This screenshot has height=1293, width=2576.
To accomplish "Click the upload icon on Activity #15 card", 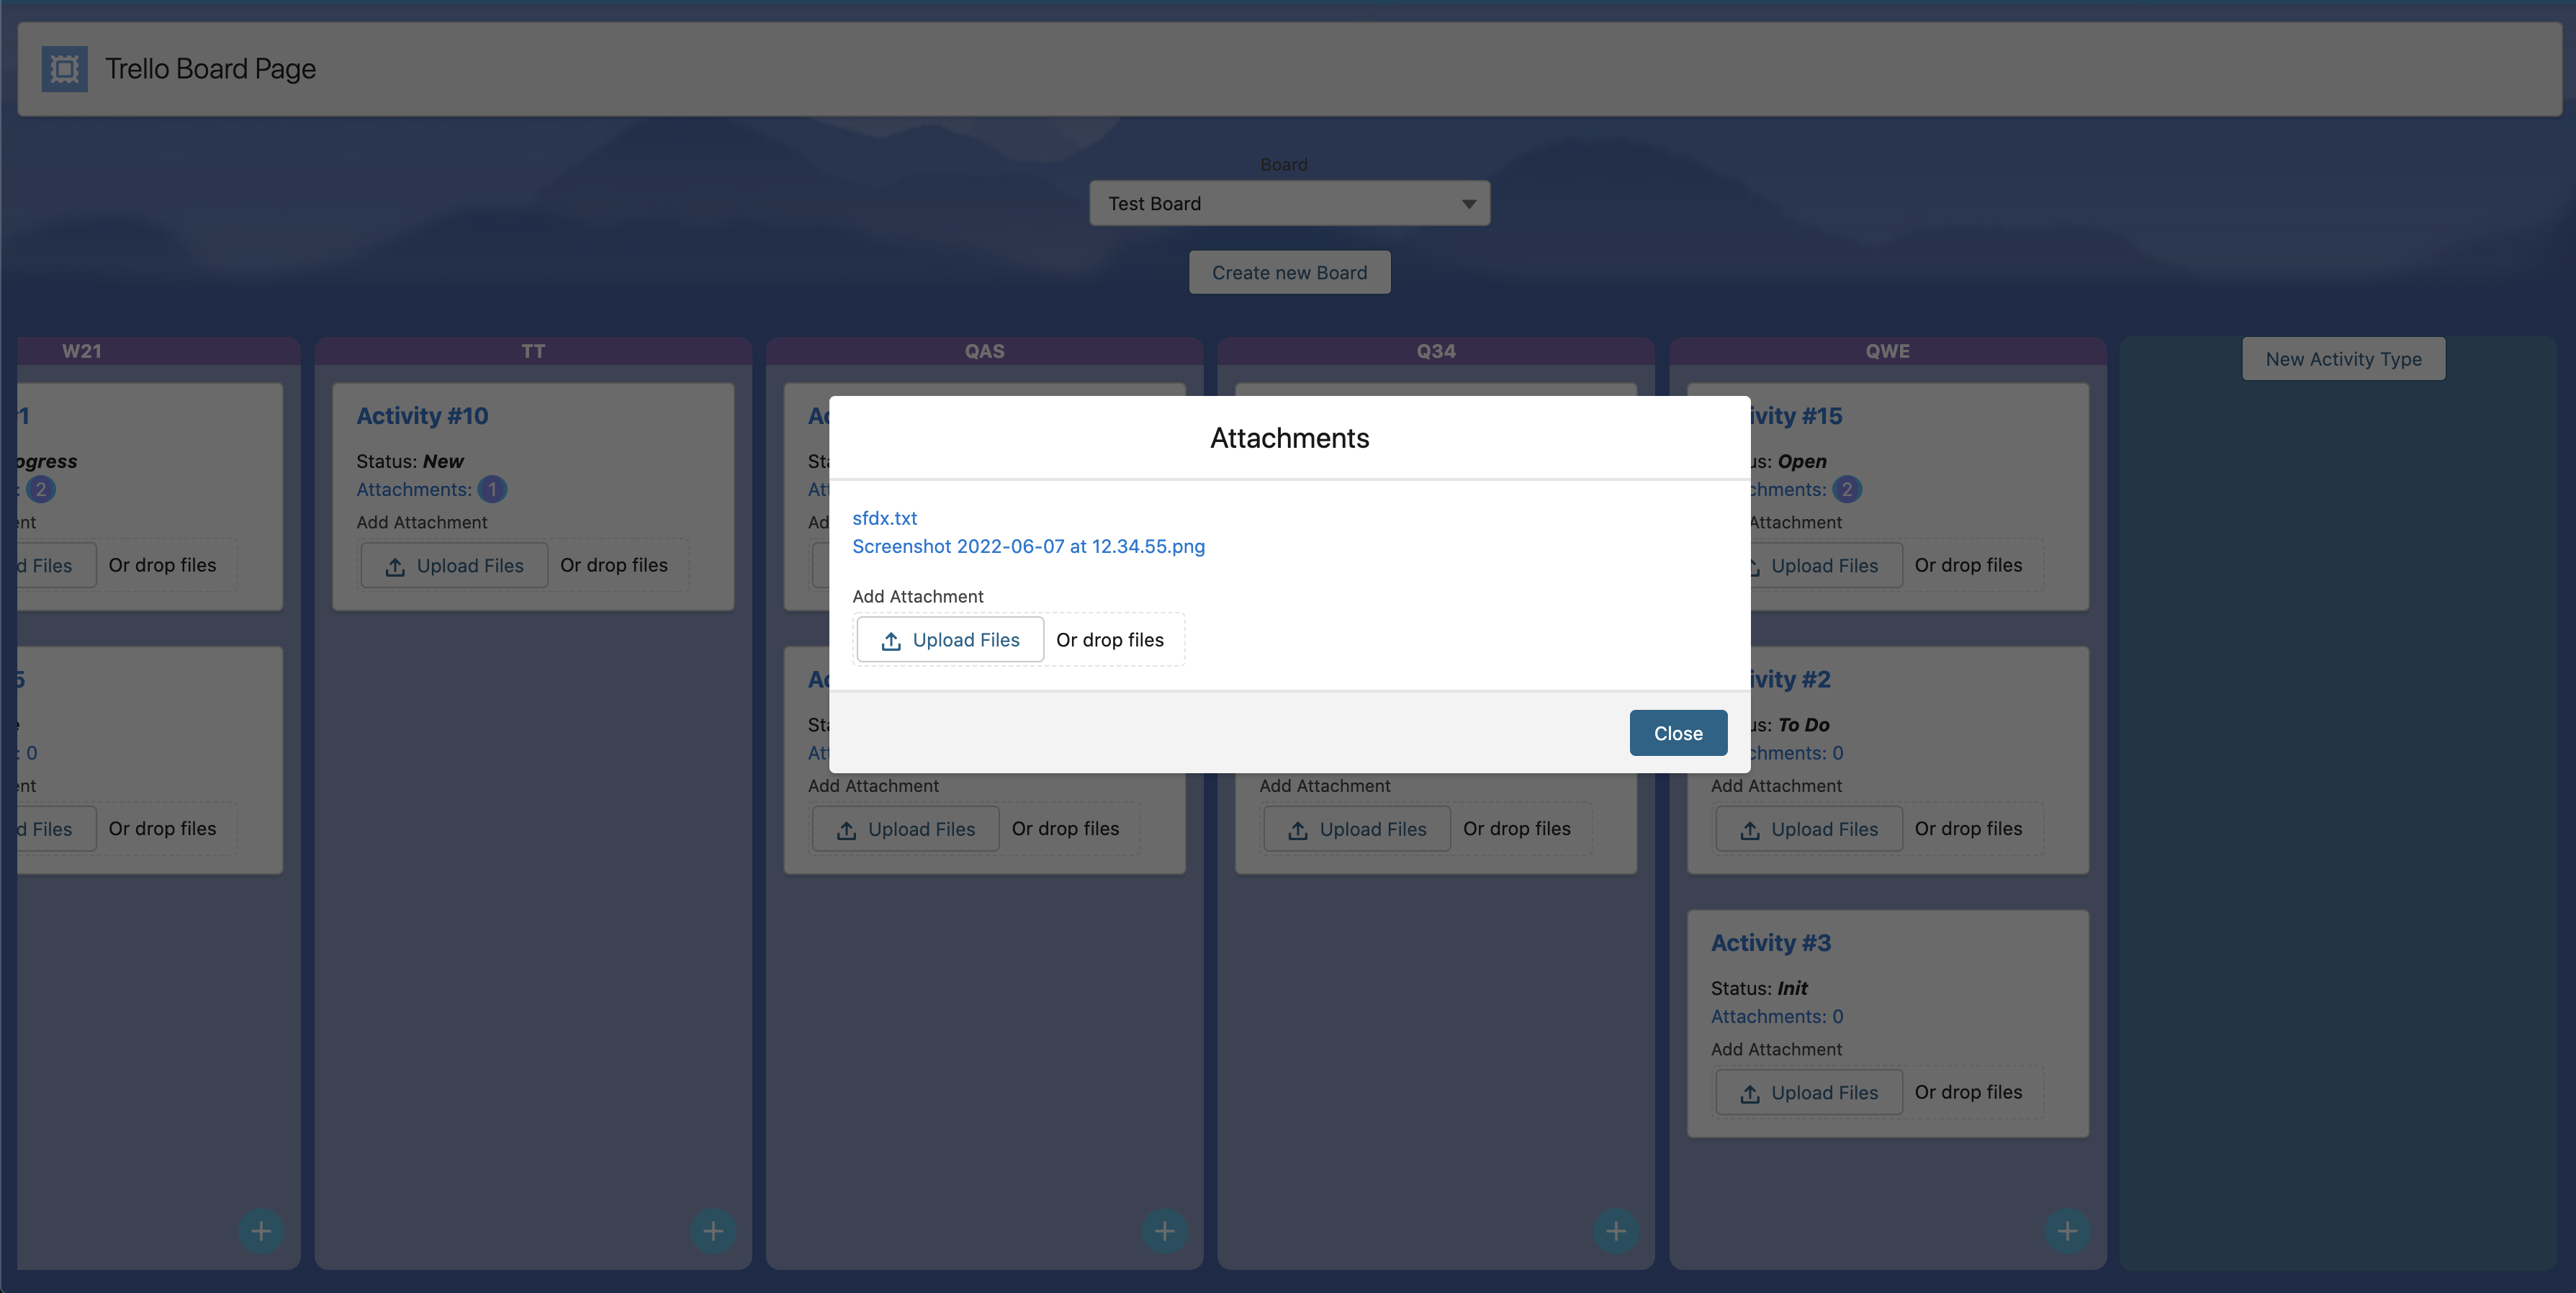I will click(x=1752, y=565).
